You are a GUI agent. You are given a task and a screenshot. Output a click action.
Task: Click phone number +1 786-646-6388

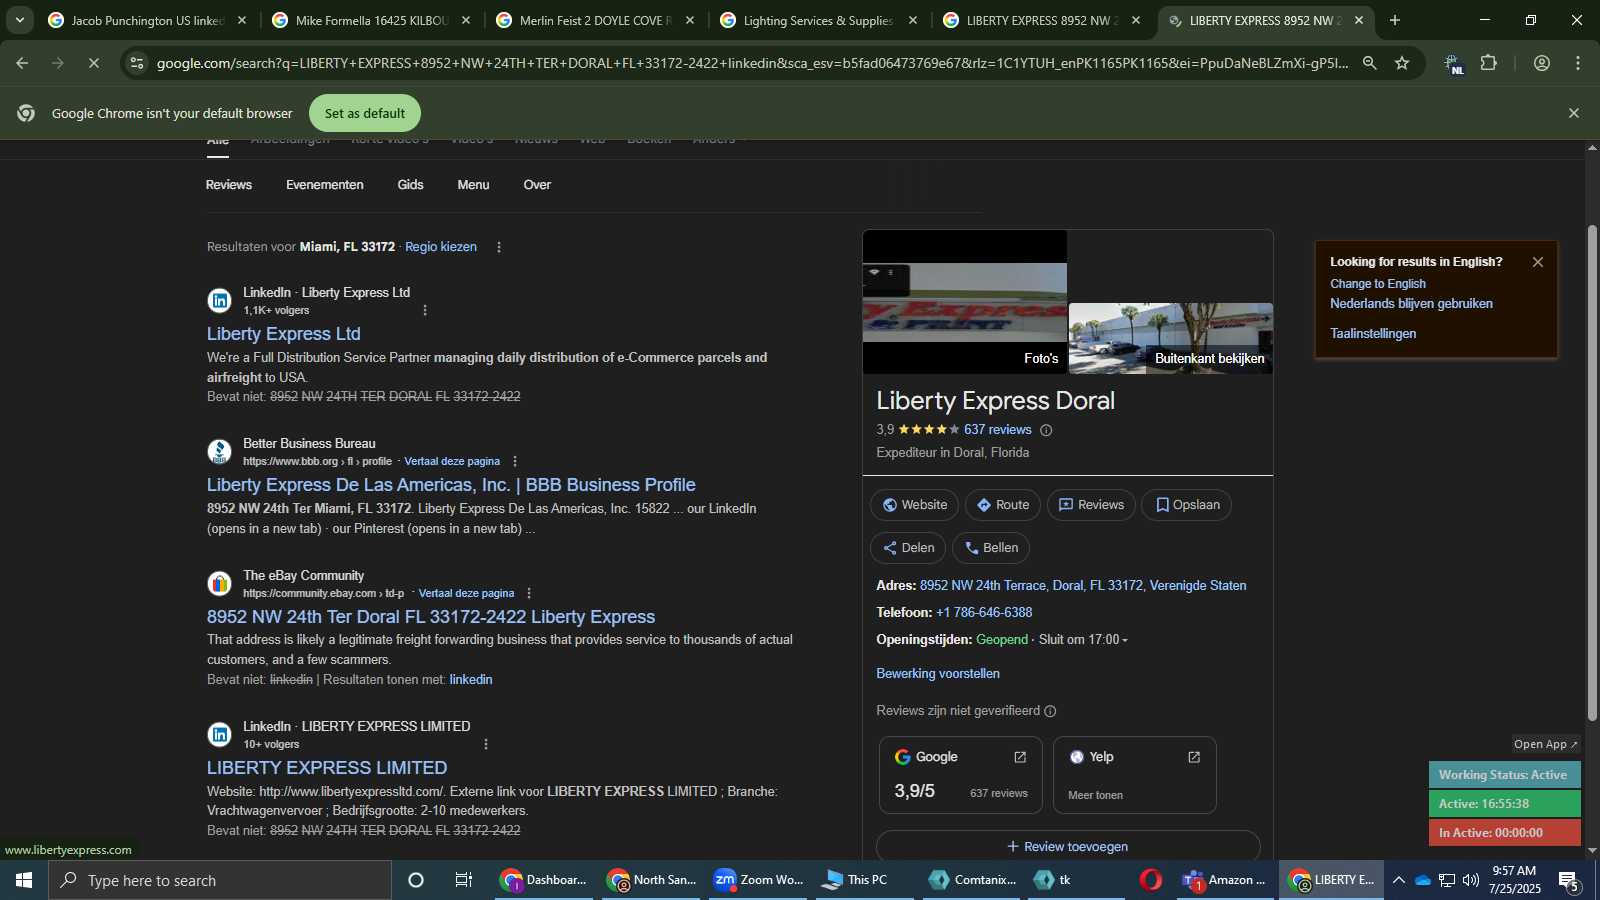point(984,613)
